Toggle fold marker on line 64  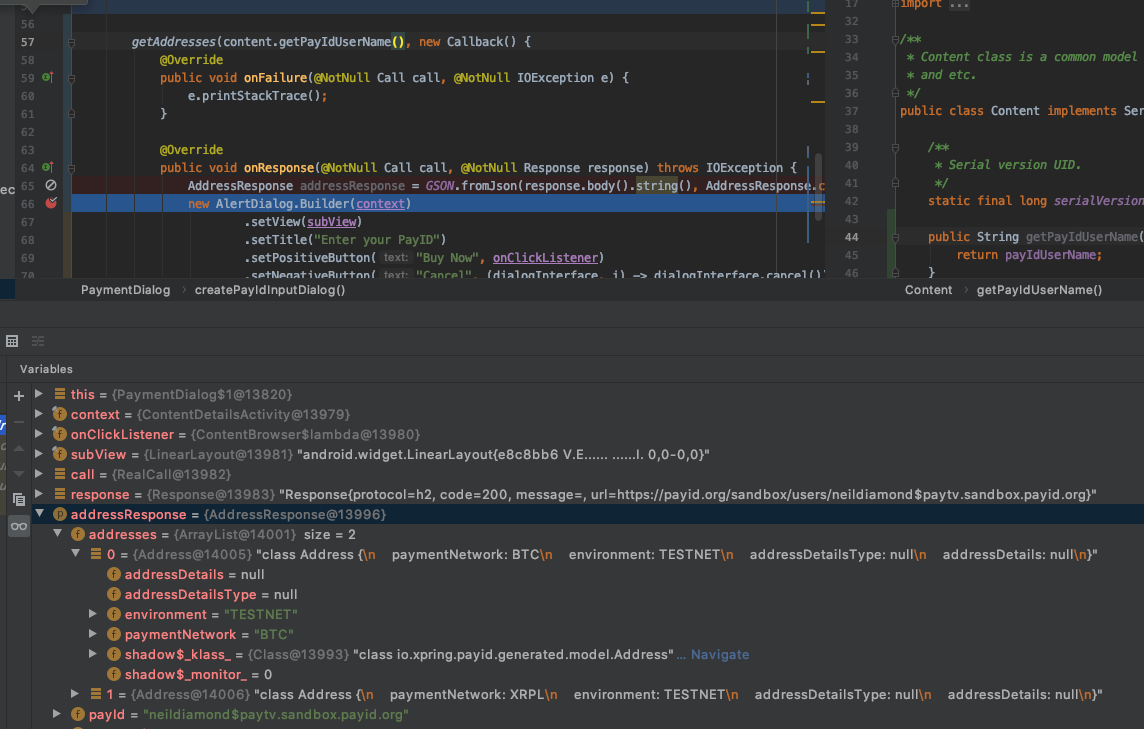(72, 168)
